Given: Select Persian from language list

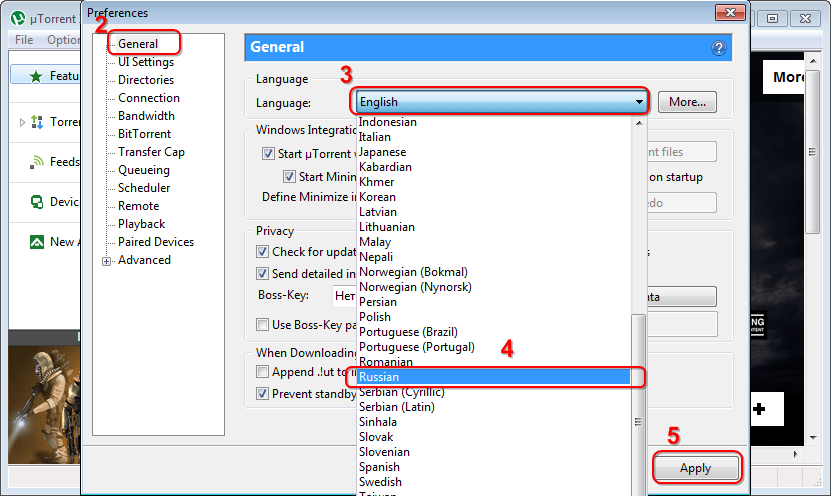Looking at the screenshot, I should point(494,302).
